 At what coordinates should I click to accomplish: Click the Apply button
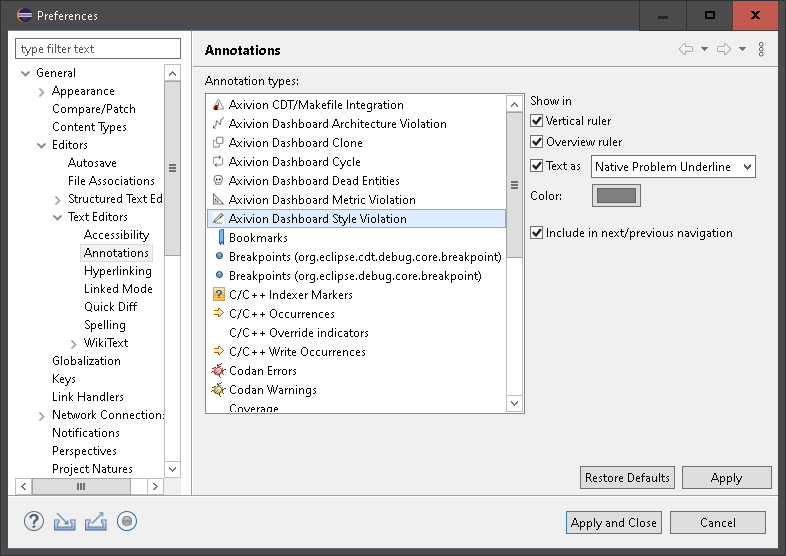tap(726, 478)
